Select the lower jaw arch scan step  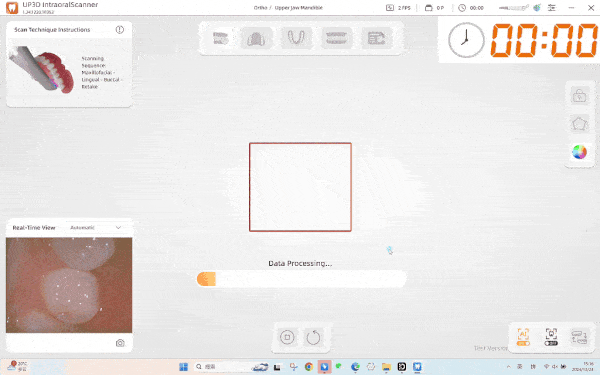click(x=296, y=38)
